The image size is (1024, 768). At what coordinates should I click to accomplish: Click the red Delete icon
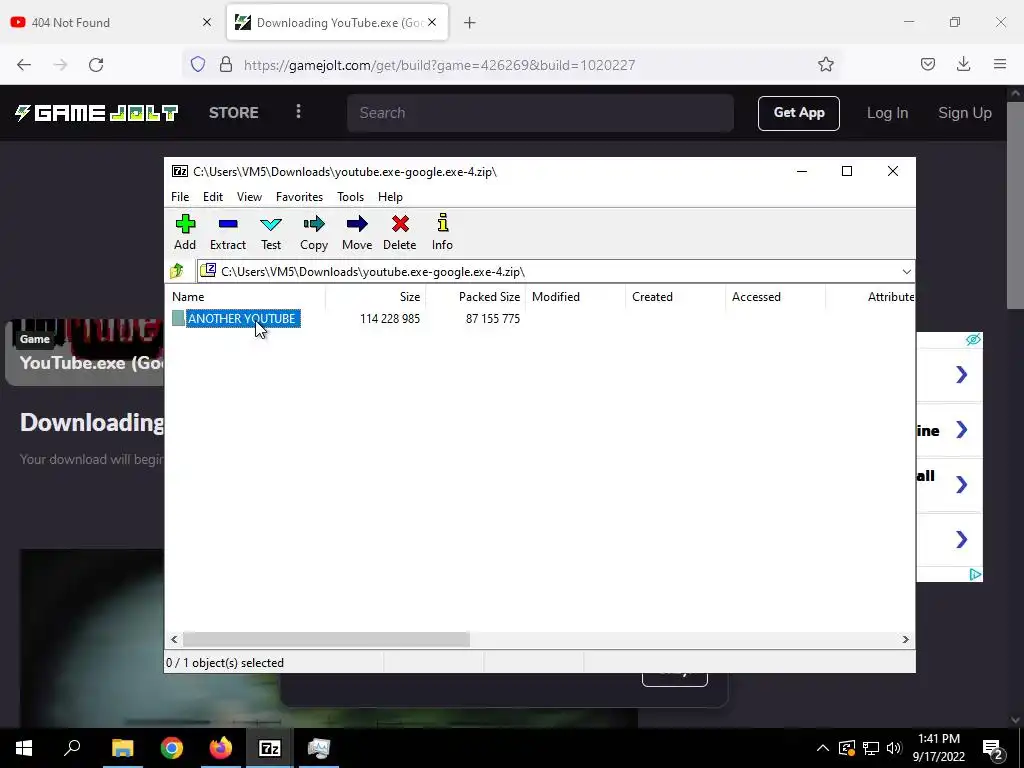click(400, 232)
